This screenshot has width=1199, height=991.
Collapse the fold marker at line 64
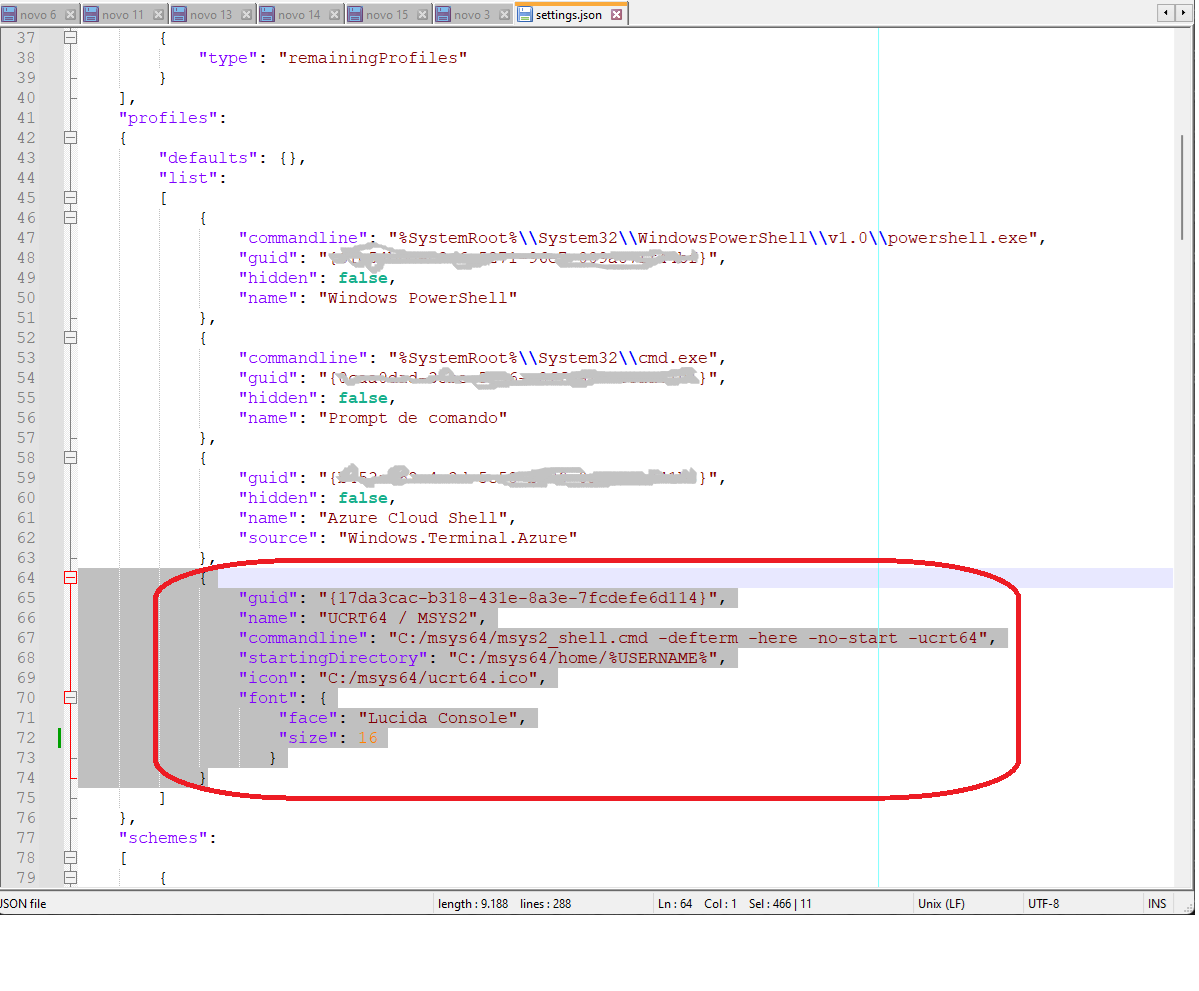pos(70,578)
